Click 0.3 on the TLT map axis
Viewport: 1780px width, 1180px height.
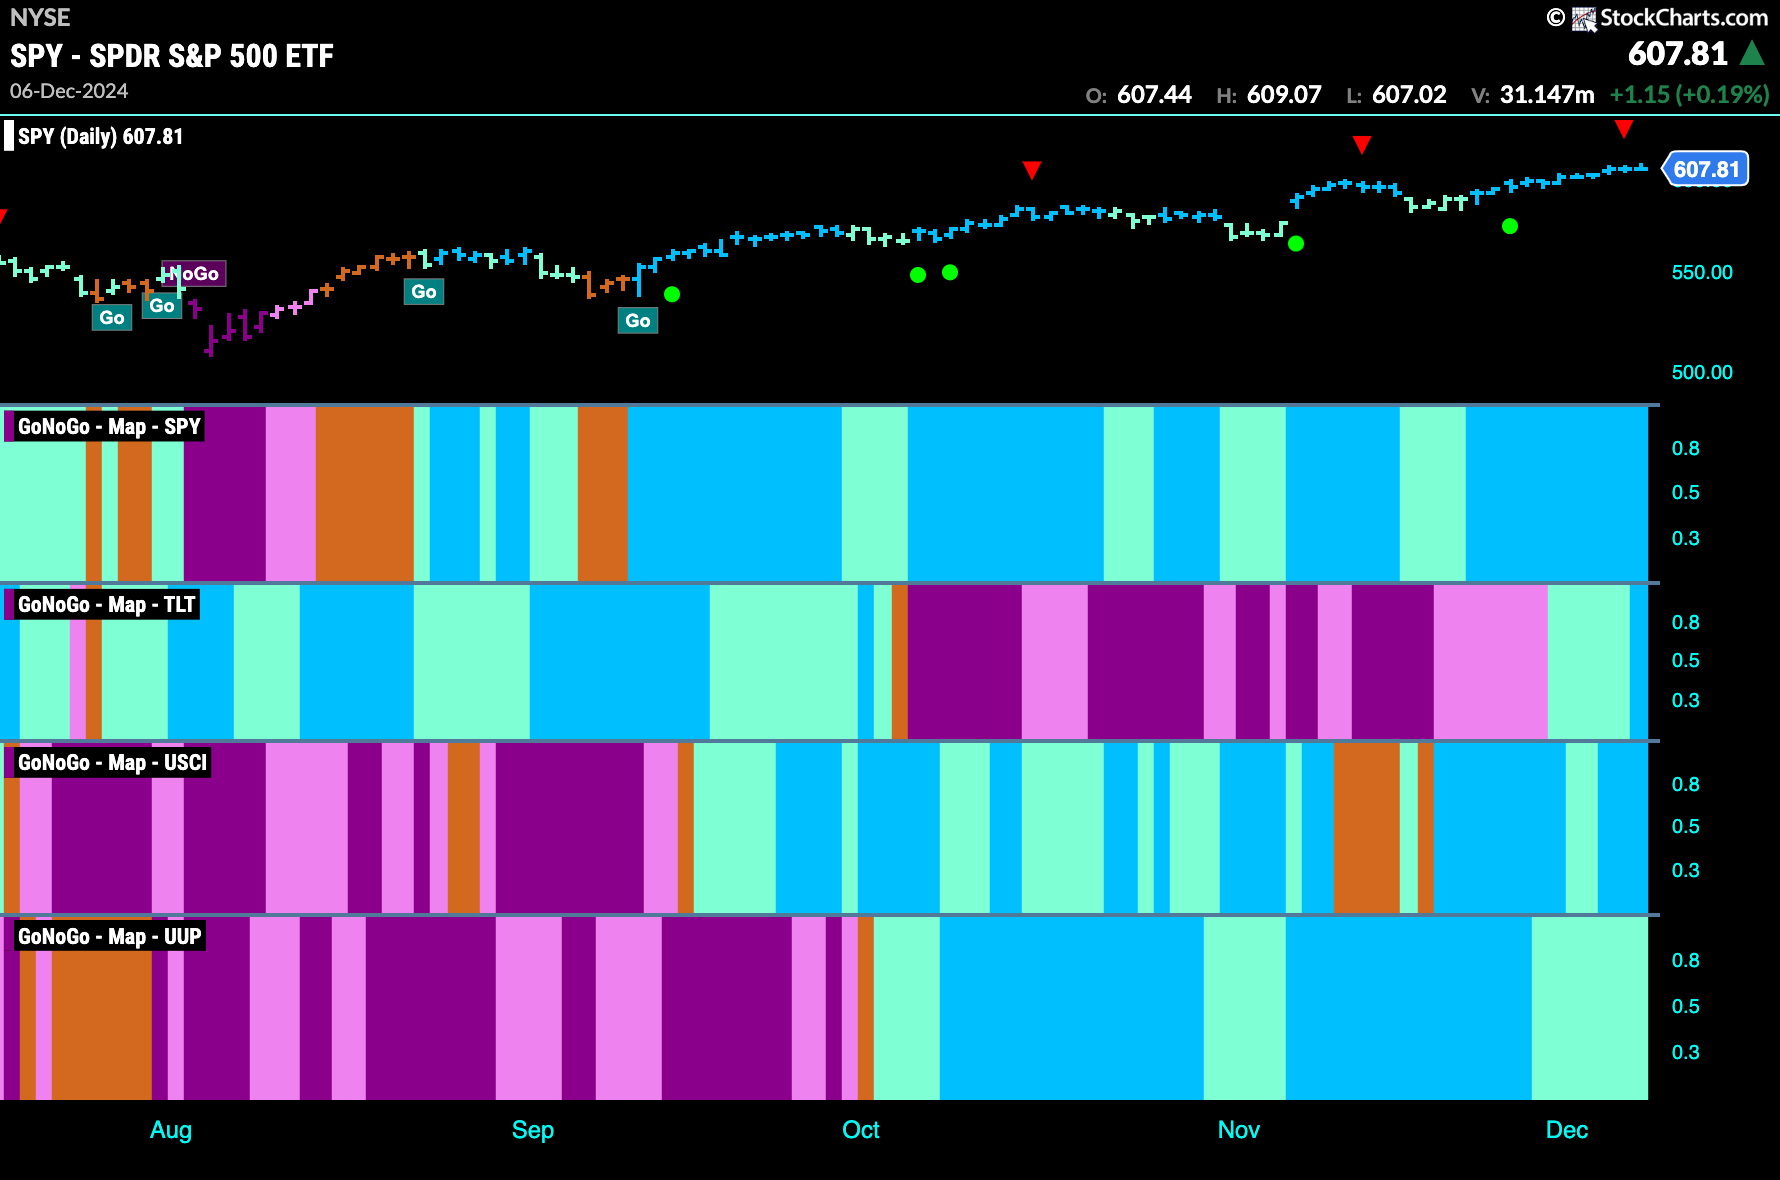tap(1686, 700)
